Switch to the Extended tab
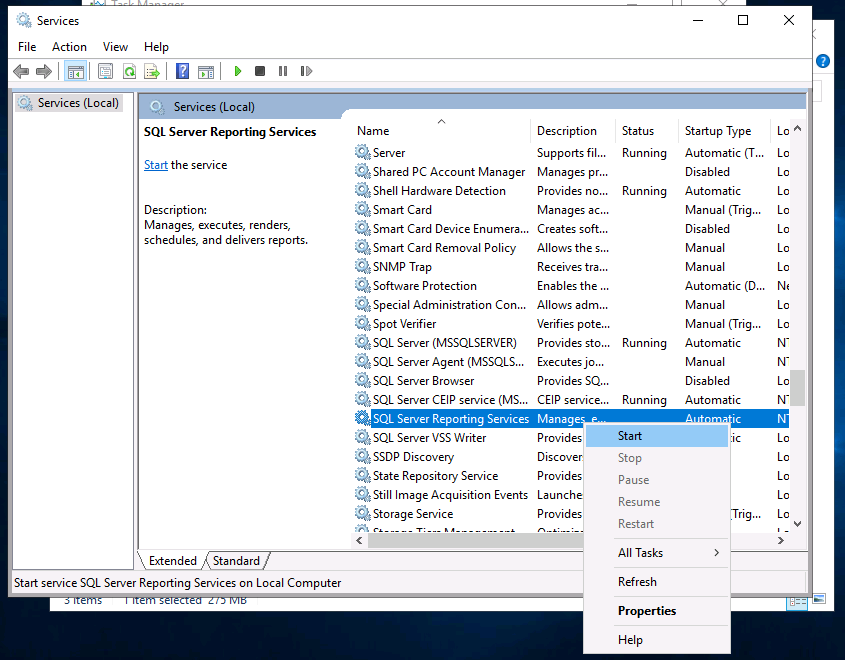This screenshot has width=845, height=660. click(x=172, y=561)
